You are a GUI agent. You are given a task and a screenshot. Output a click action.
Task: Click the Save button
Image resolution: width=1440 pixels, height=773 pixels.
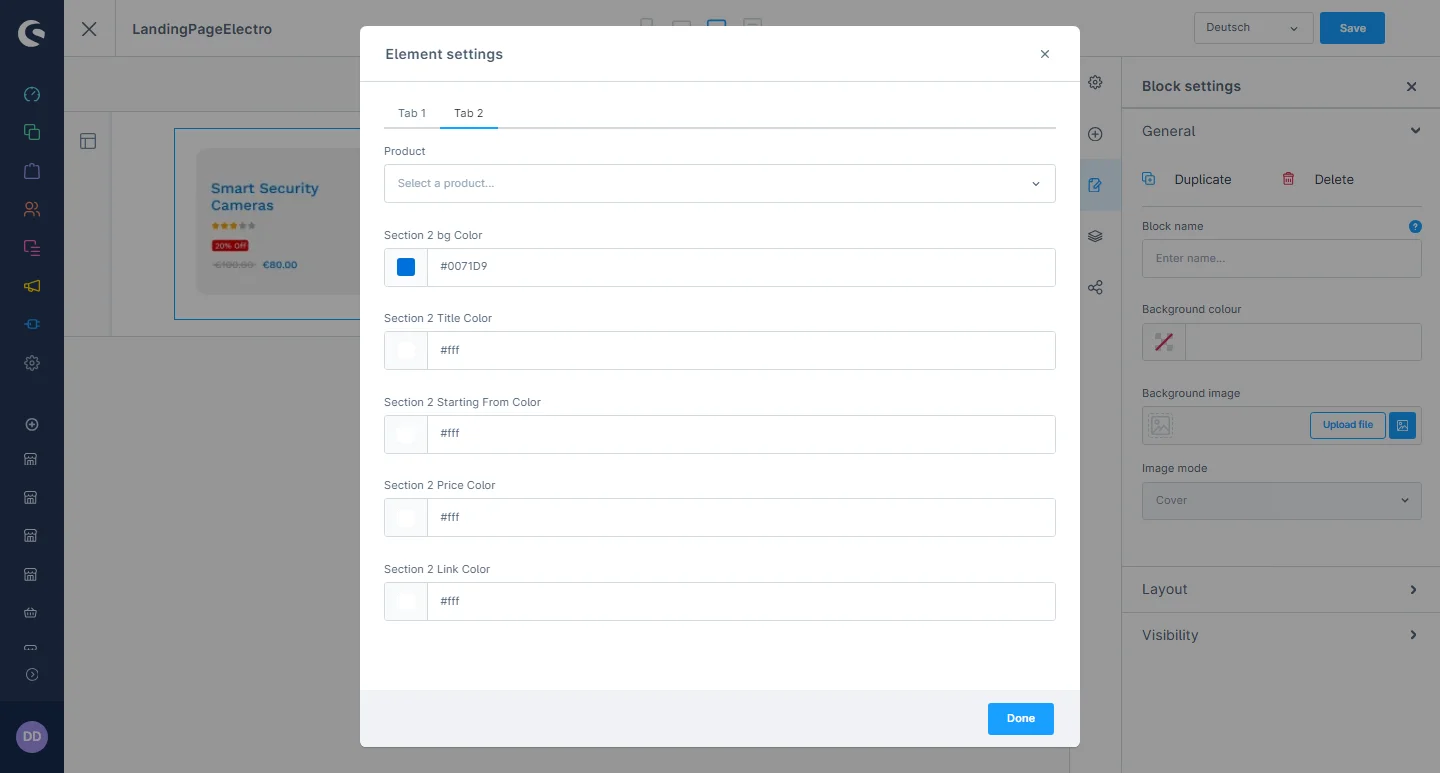[1352, 28]
